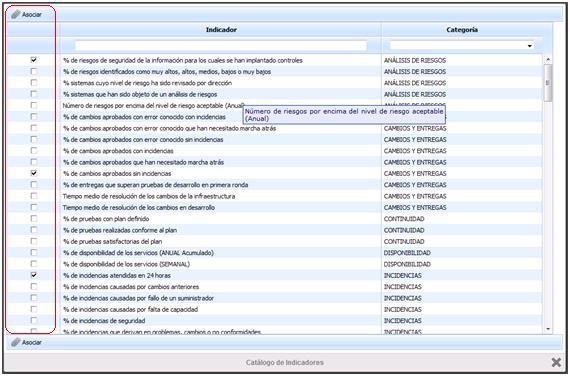
Task: Uncheck '% de cambios aprobados sin incidencias'
Action: click(34, 173)
